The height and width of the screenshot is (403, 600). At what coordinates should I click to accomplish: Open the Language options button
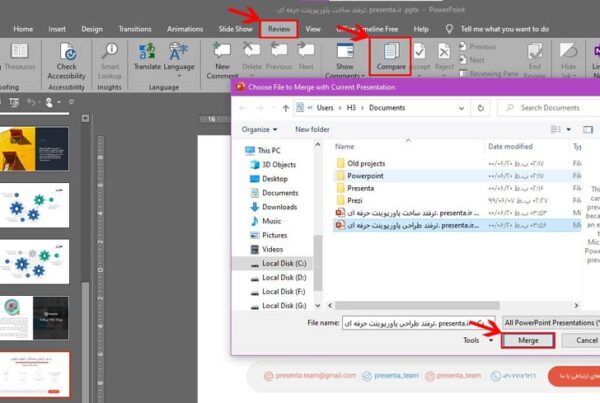point(179,58)
